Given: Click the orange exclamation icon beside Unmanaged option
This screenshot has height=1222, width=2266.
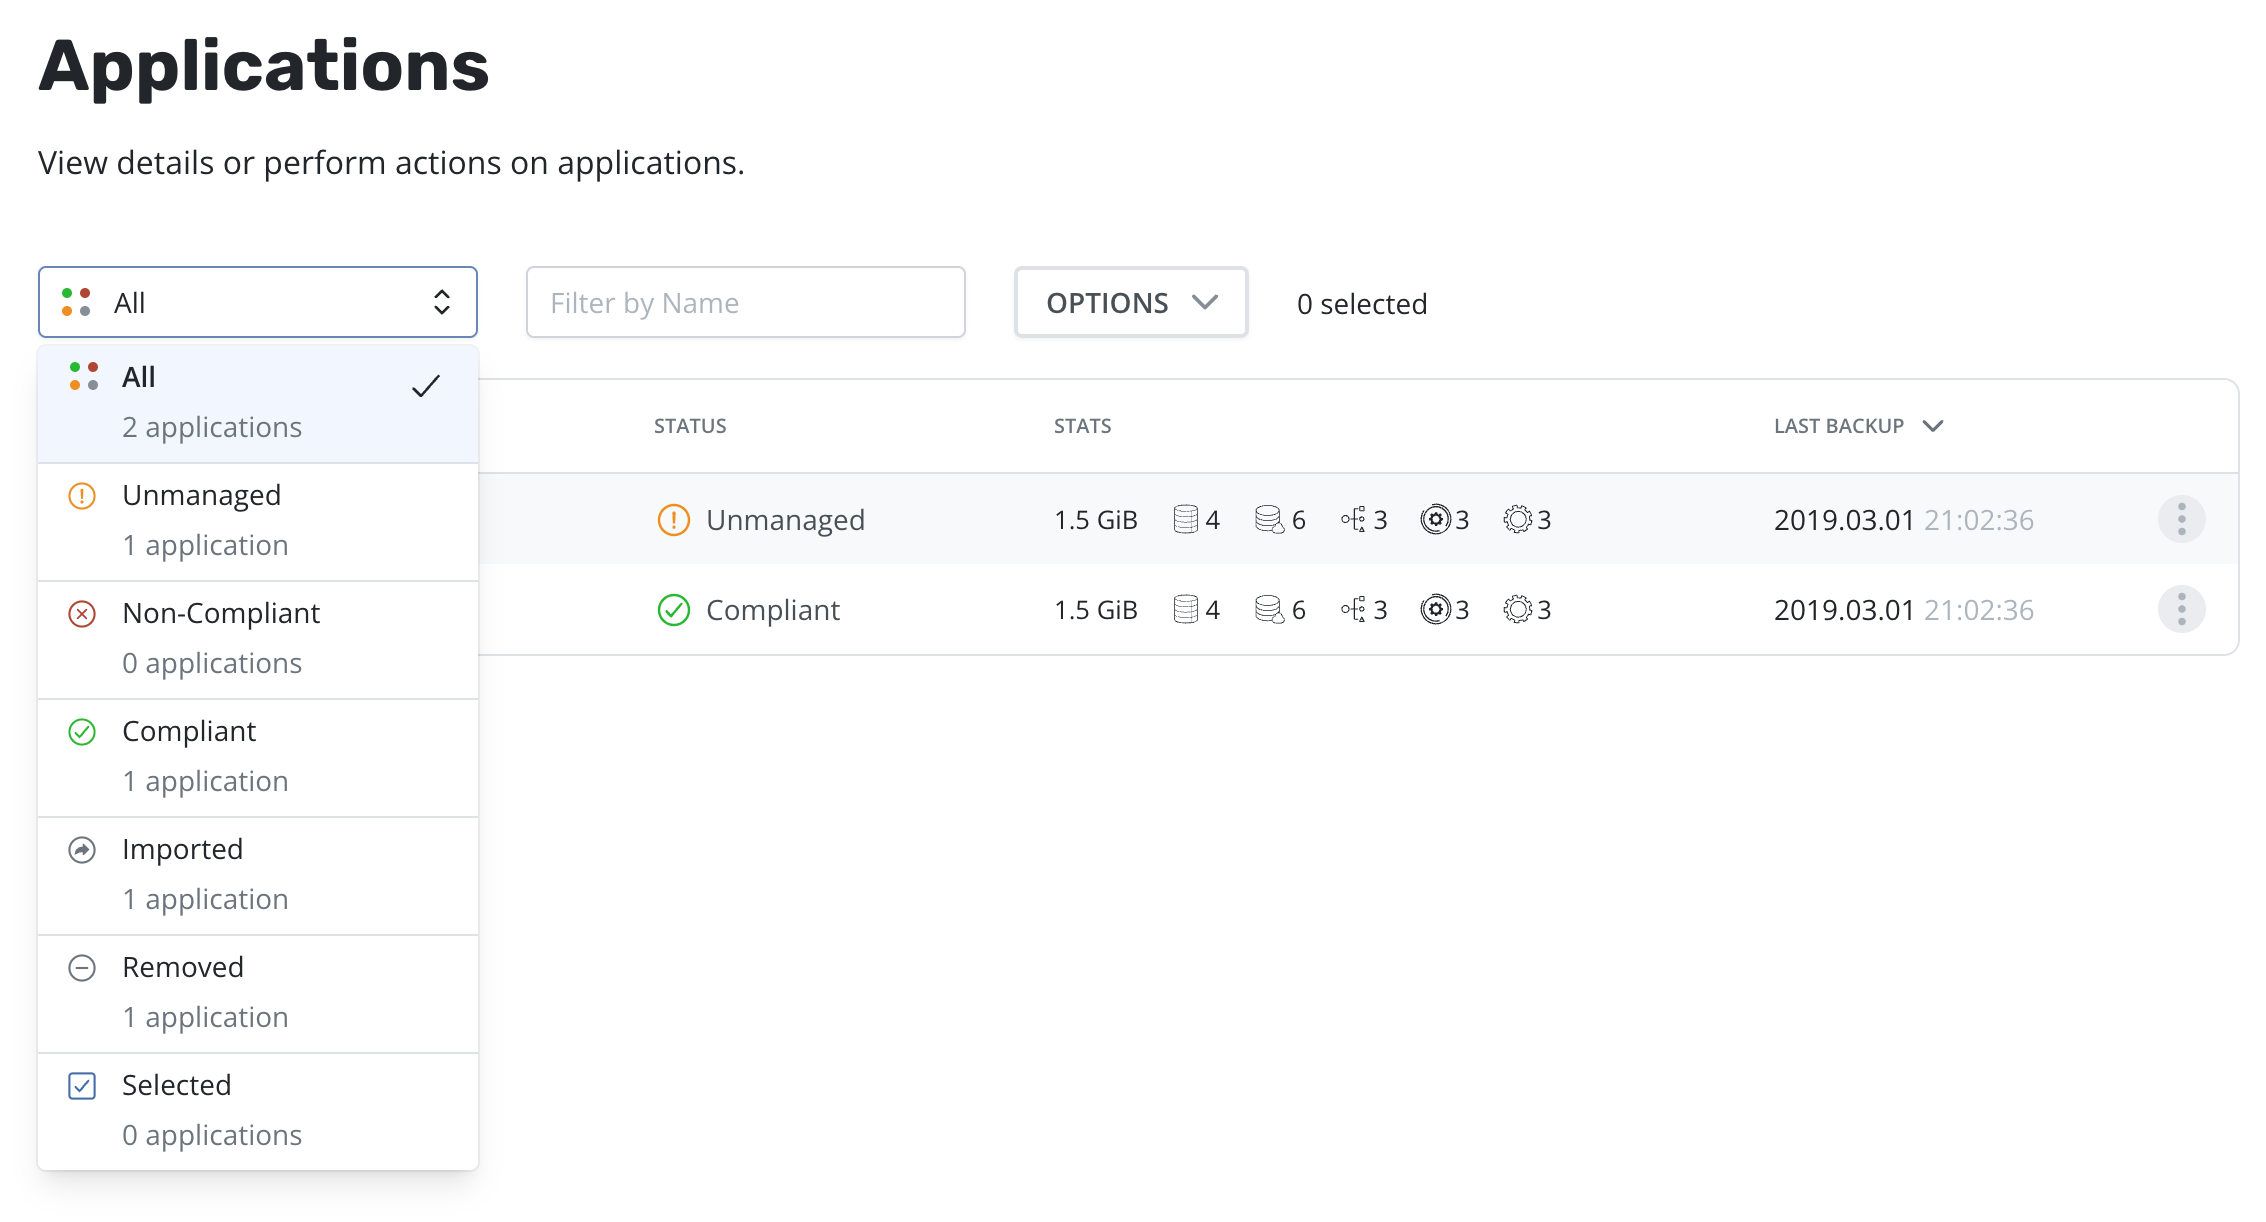Looking at the screenshot, I should pos(82,496).
